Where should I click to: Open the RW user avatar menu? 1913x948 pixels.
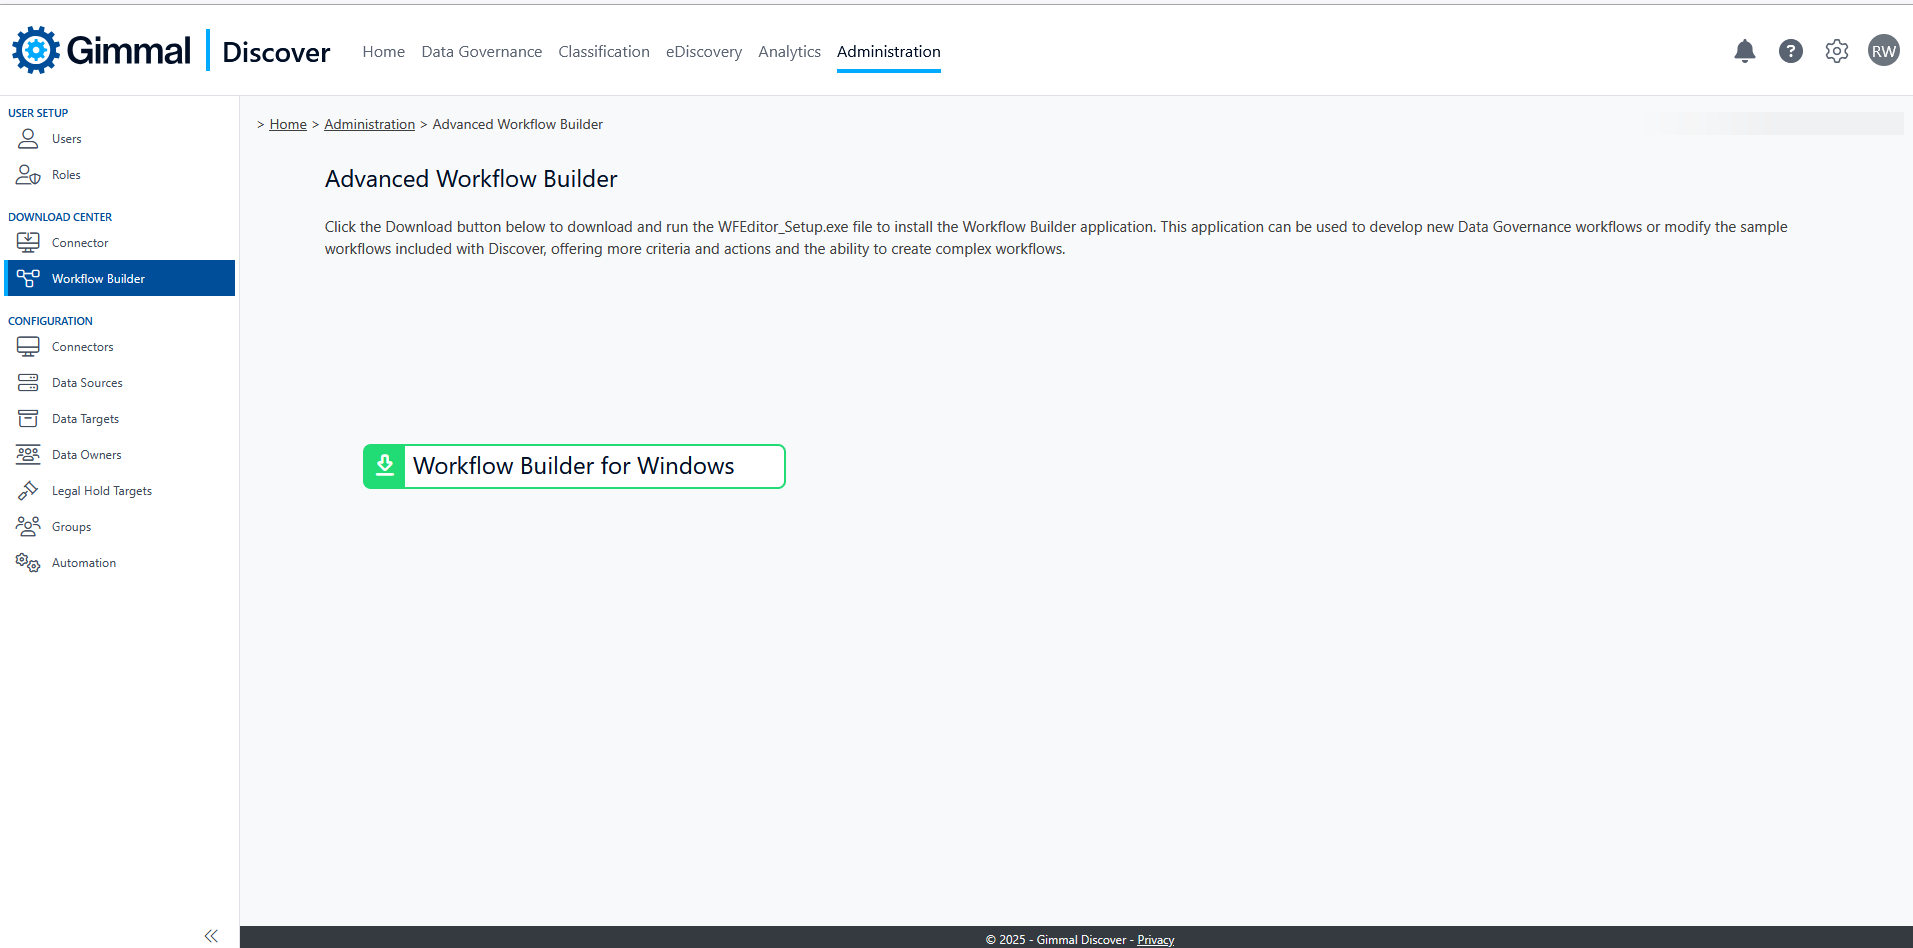pyautogui.click(x=1883, y=51)
